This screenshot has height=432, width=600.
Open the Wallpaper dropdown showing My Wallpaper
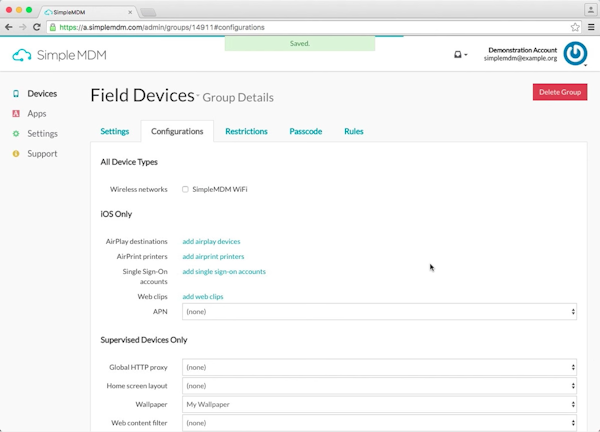point(379,404)
